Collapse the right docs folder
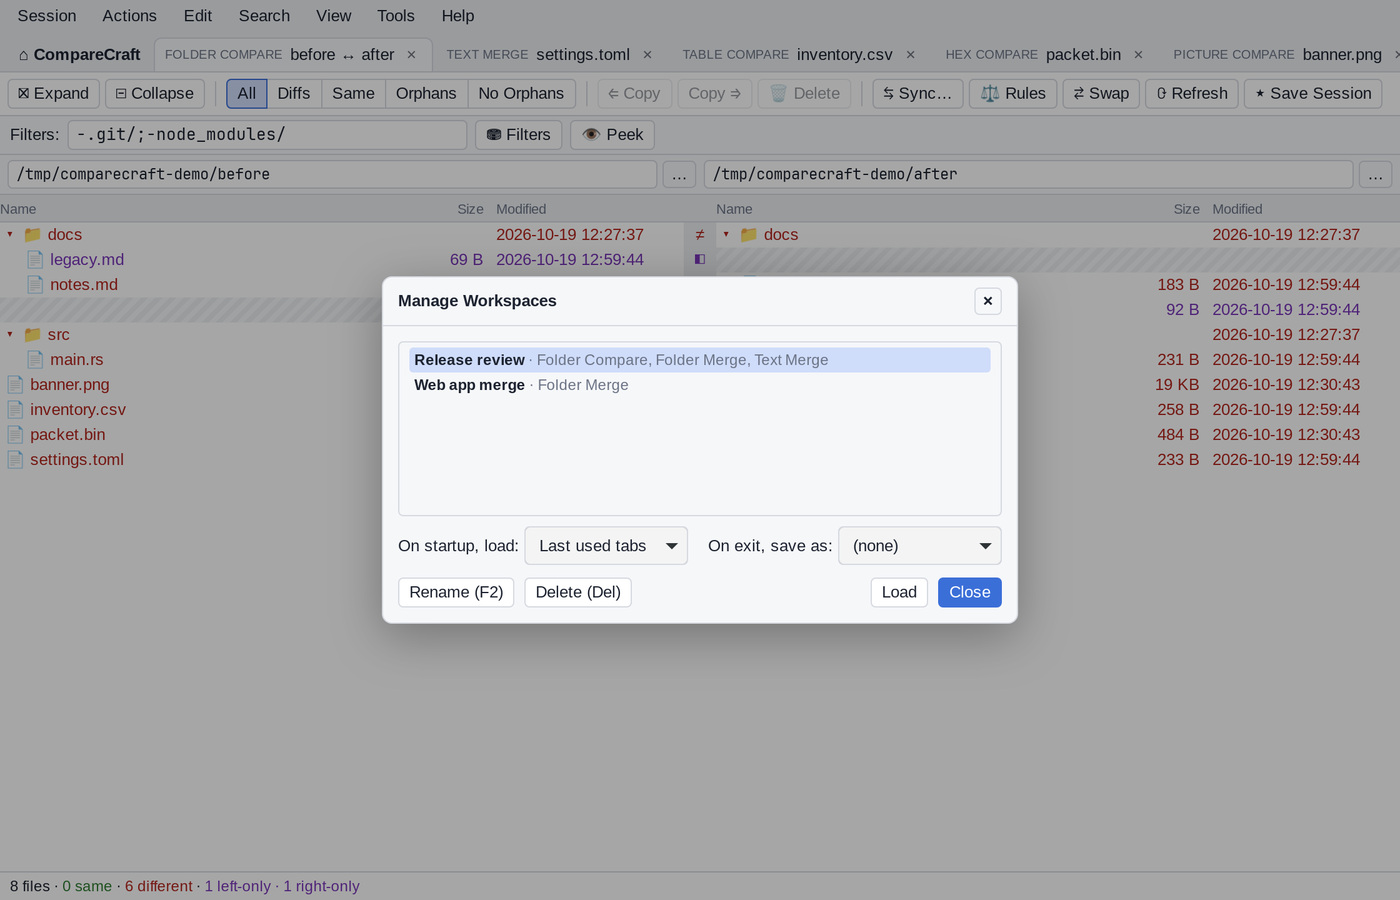 (x=726, y=235)
